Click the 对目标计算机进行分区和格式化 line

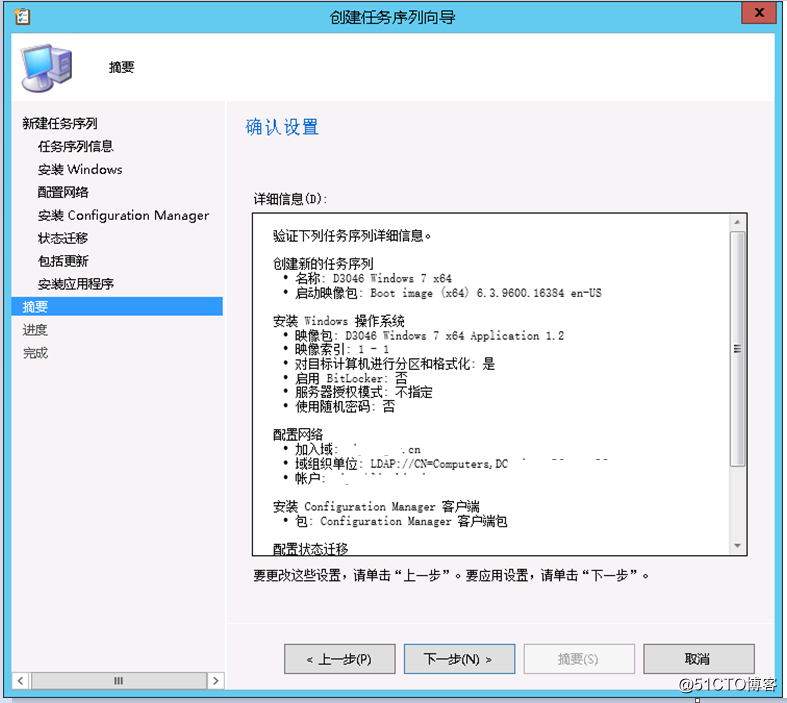coord(395,364)
